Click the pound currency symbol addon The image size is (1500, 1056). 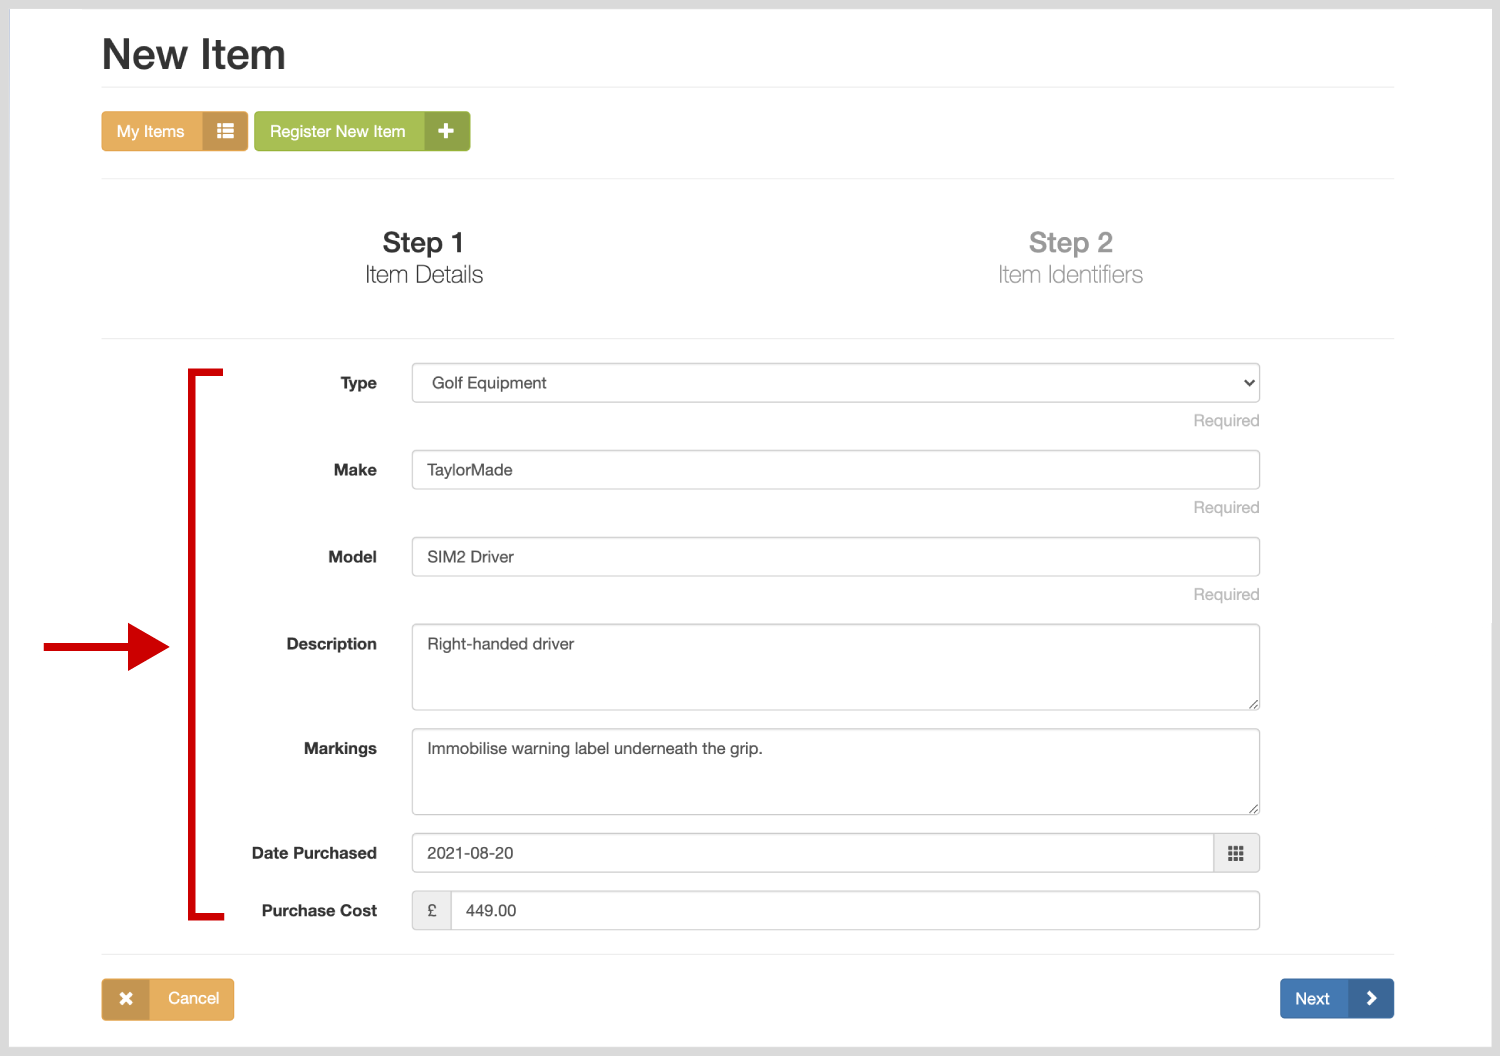click(432, 911)
